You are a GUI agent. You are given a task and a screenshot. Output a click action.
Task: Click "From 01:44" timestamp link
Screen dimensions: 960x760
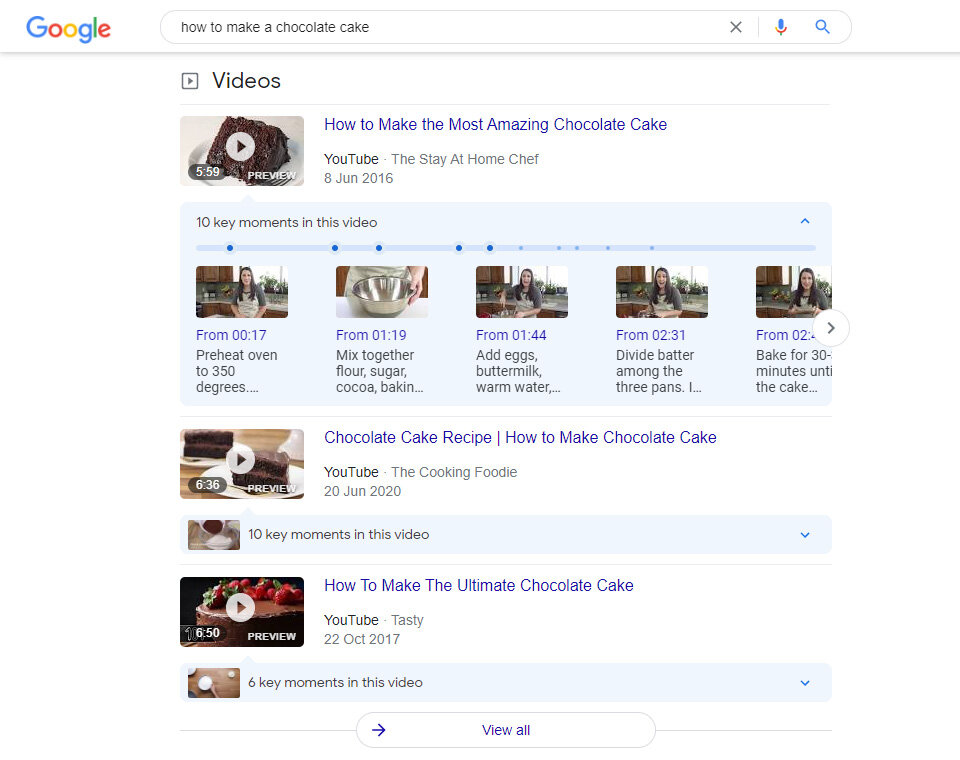pyautogui.click(x=511, y=335)
